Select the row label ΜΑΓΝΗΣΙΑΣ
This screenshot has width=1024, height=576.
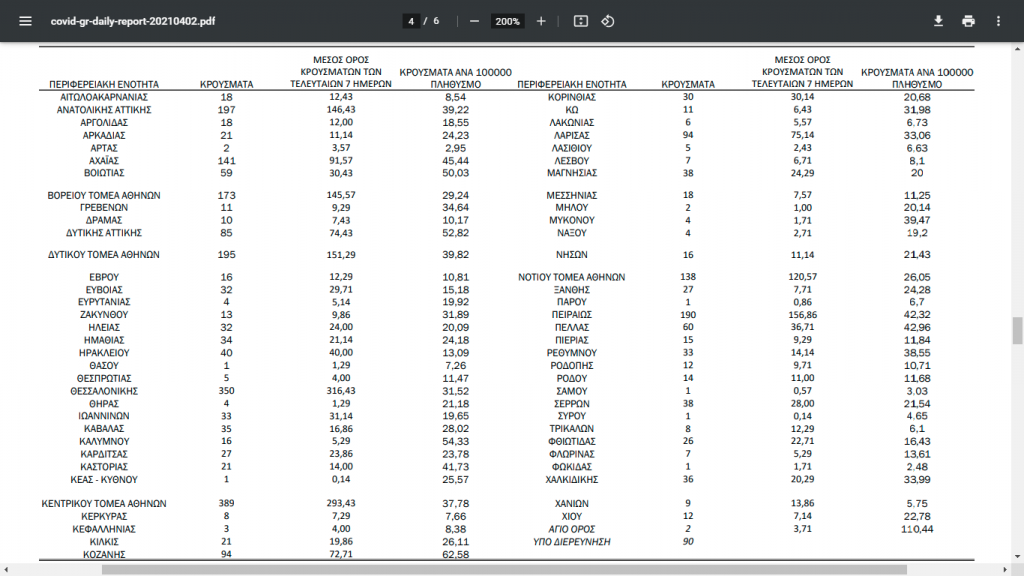pos(571,173)
